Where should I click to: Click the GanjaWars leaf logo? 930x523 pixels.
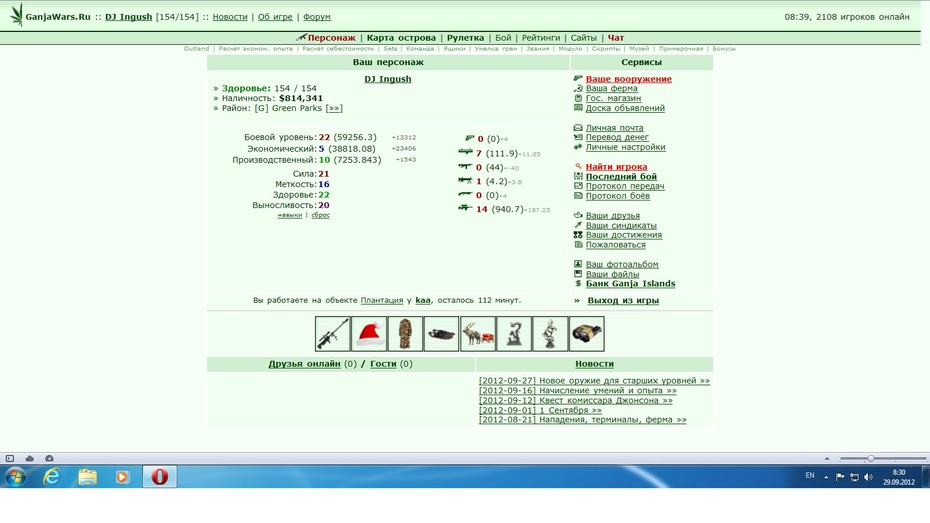tap(17, 15)
